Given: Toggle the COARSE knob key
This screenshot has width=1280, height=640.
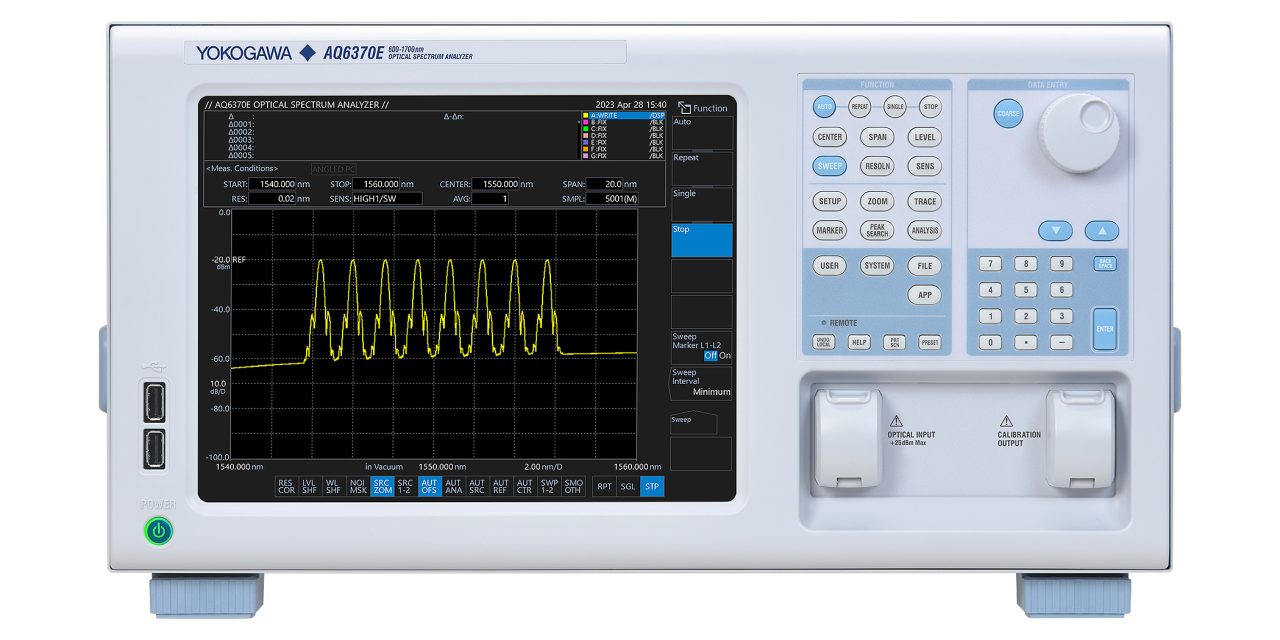Looking at the screenshot, I should 1008,114.
